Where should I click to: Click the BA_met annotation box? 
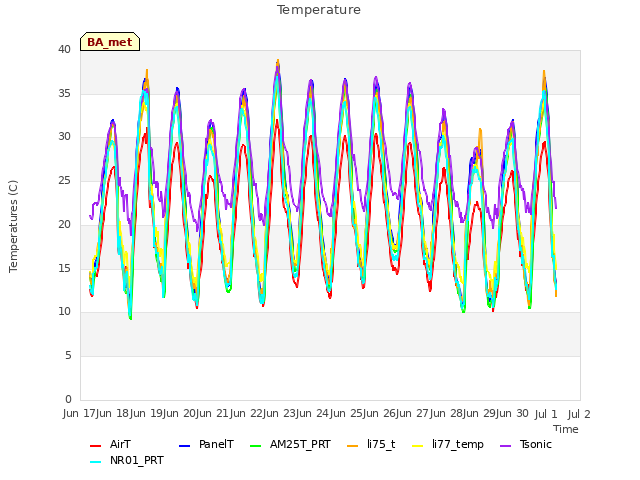(110, 42)
